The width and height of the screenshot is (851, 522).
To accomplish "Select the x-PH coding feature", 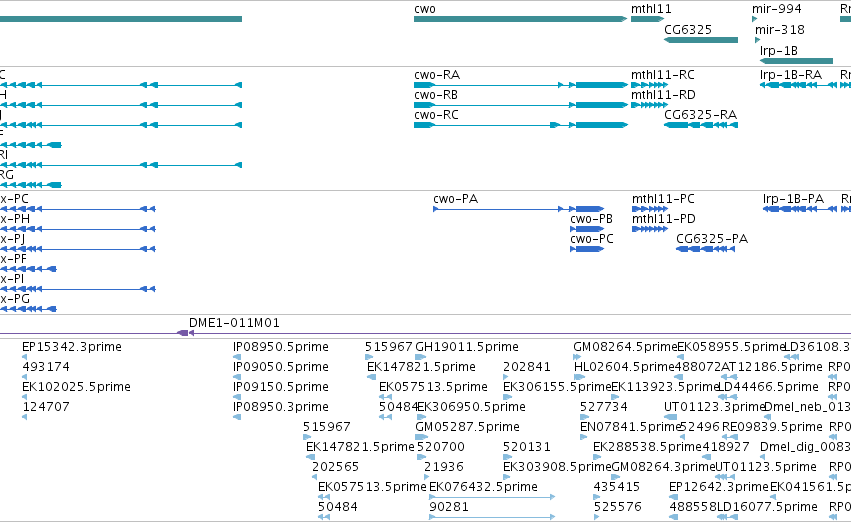I will [x=78, y=229].
